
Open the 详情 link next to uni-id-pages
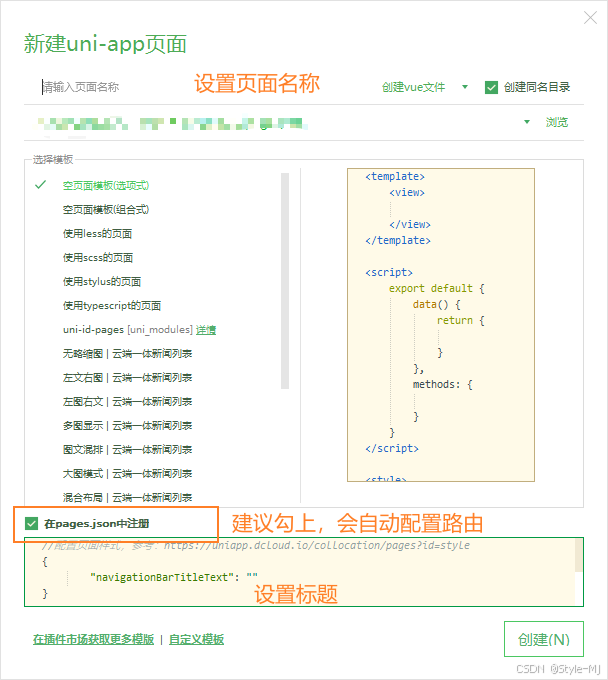206,330
